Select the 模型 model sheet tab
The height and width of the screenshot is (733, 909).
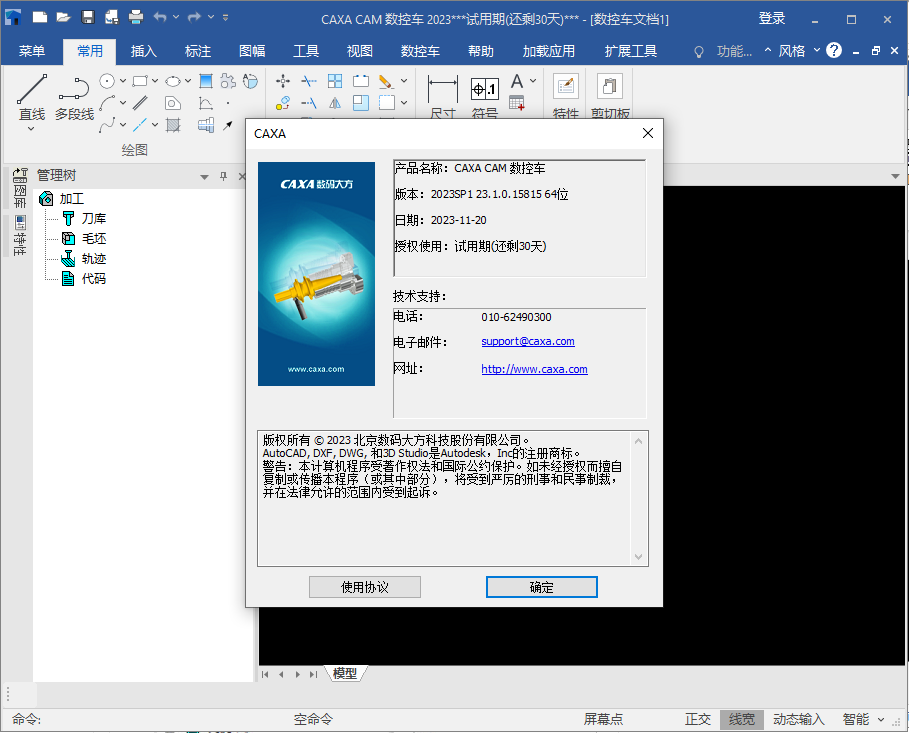345,673
